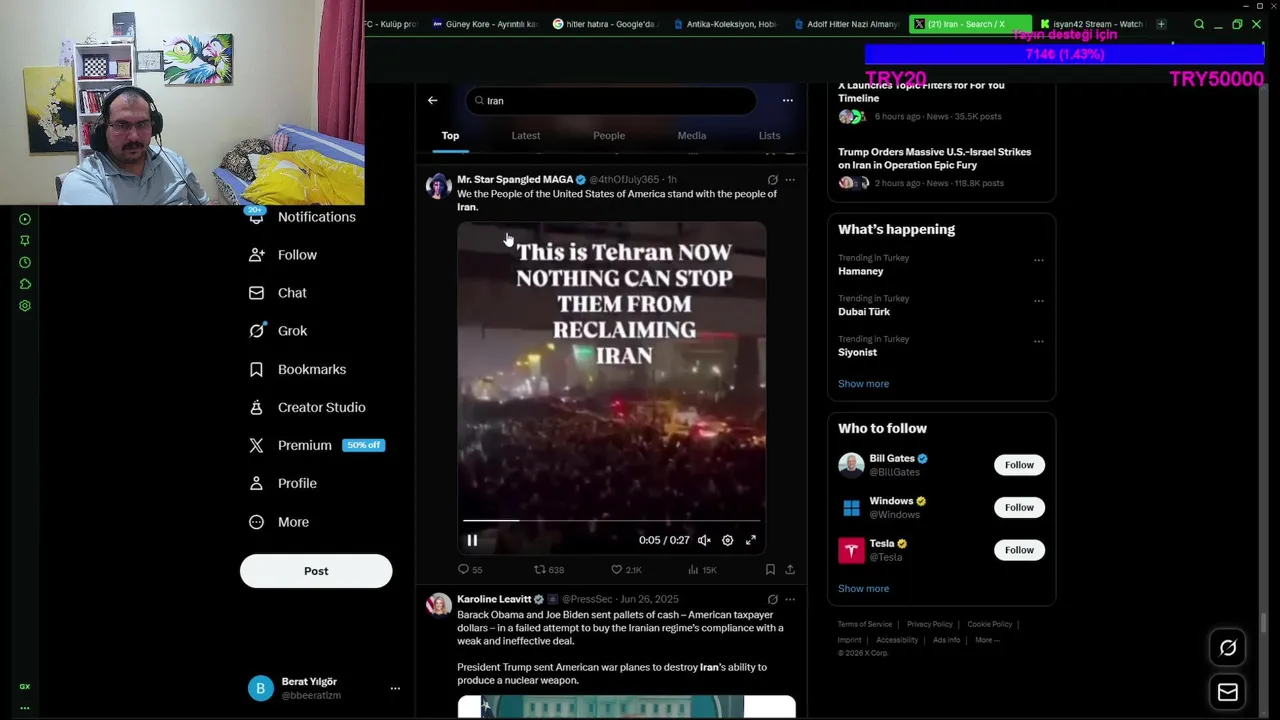
Task: Seek within the Tehran video progress bar
Action: (611, 521)
